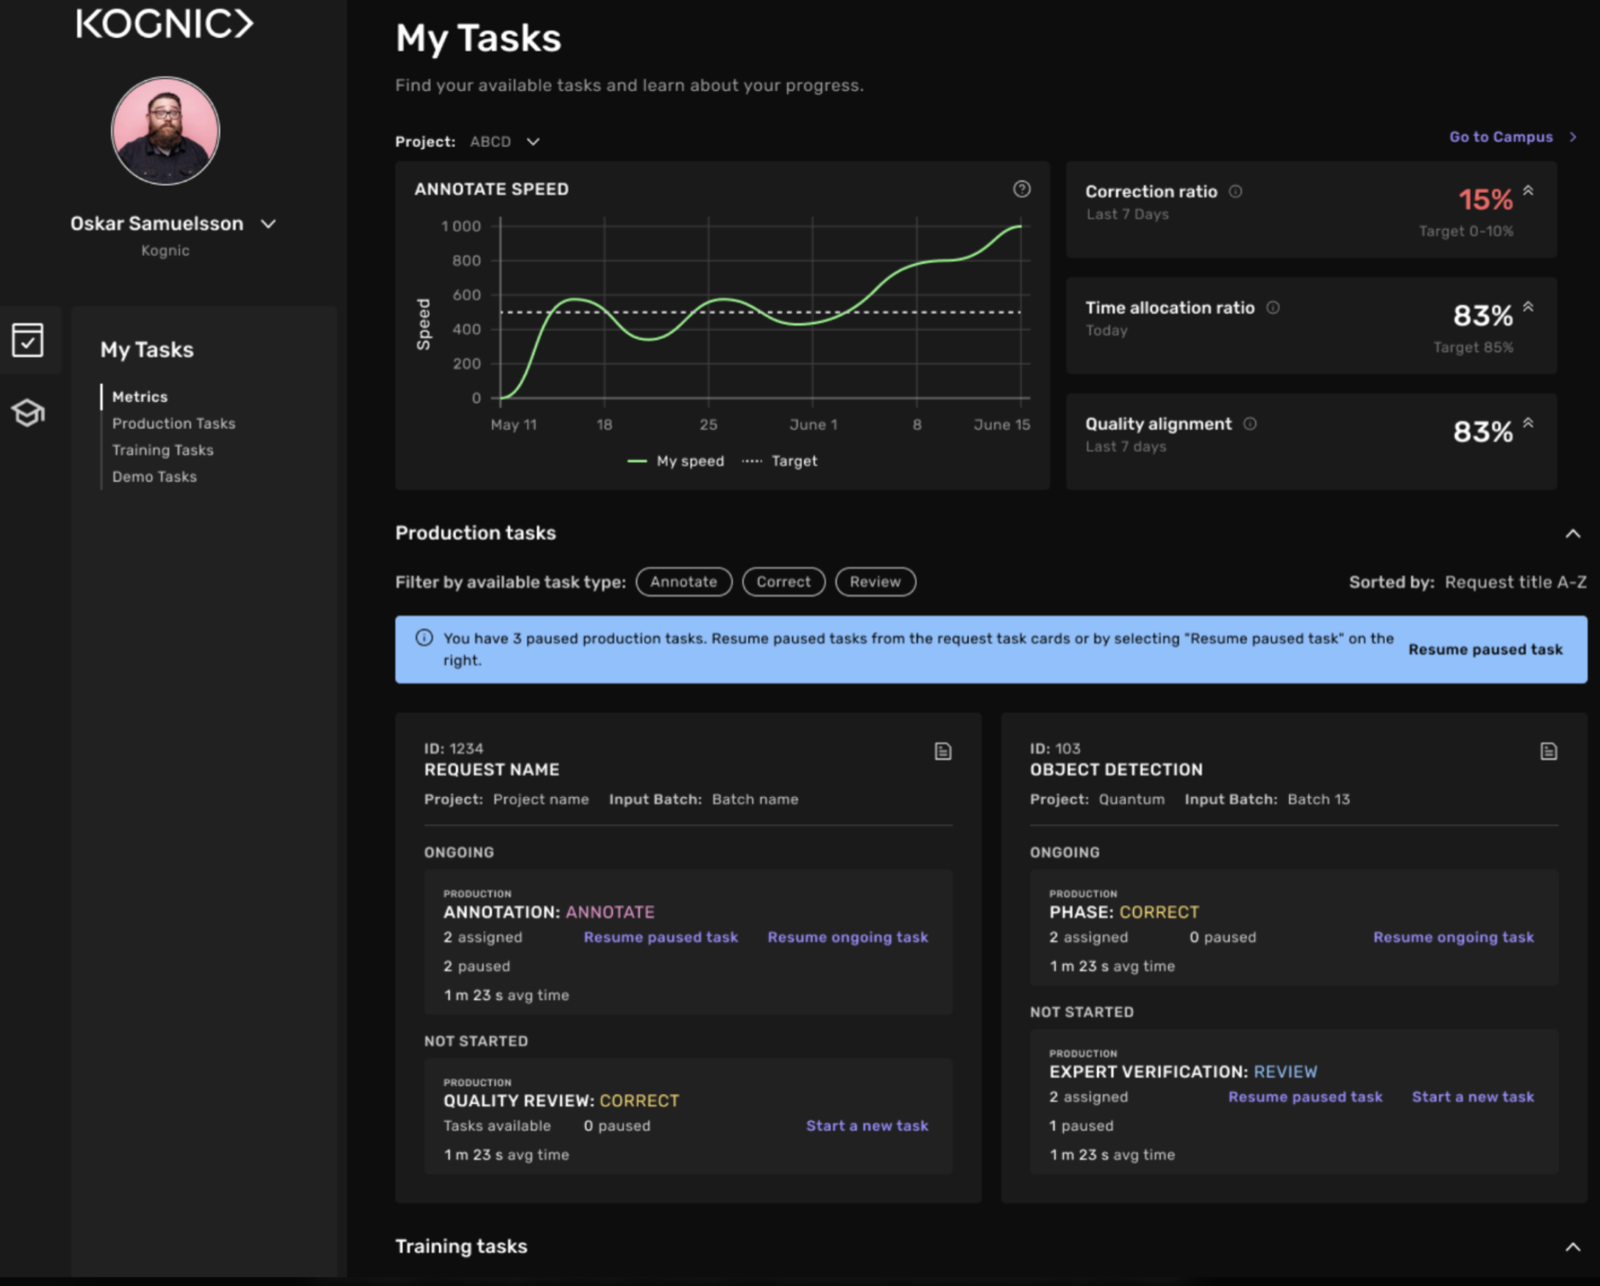Screen dimensions: 1600x1286
Task: Collapse the Production tasks section
Action: 1573,533
